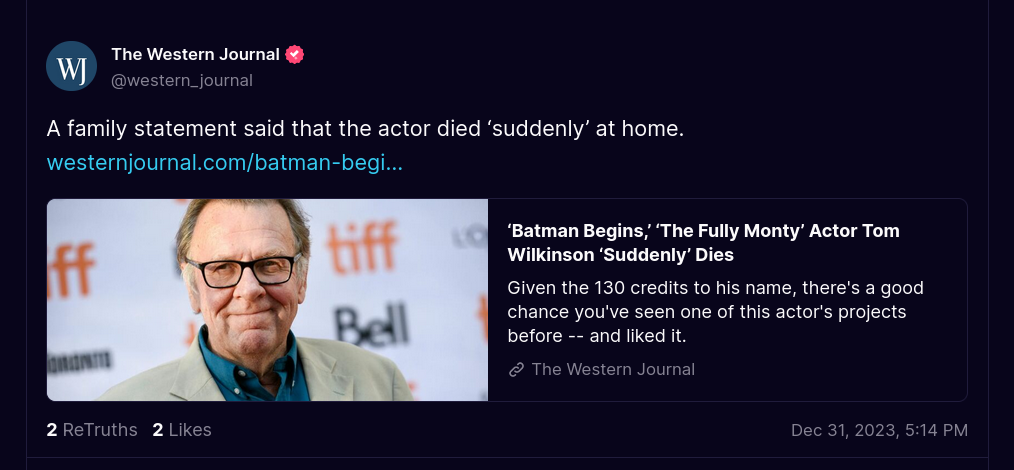The height and width of the screenshot is (470, 1014).
Task: Click the orange tiff logo beside actor's head
Action: click(361, 247)
